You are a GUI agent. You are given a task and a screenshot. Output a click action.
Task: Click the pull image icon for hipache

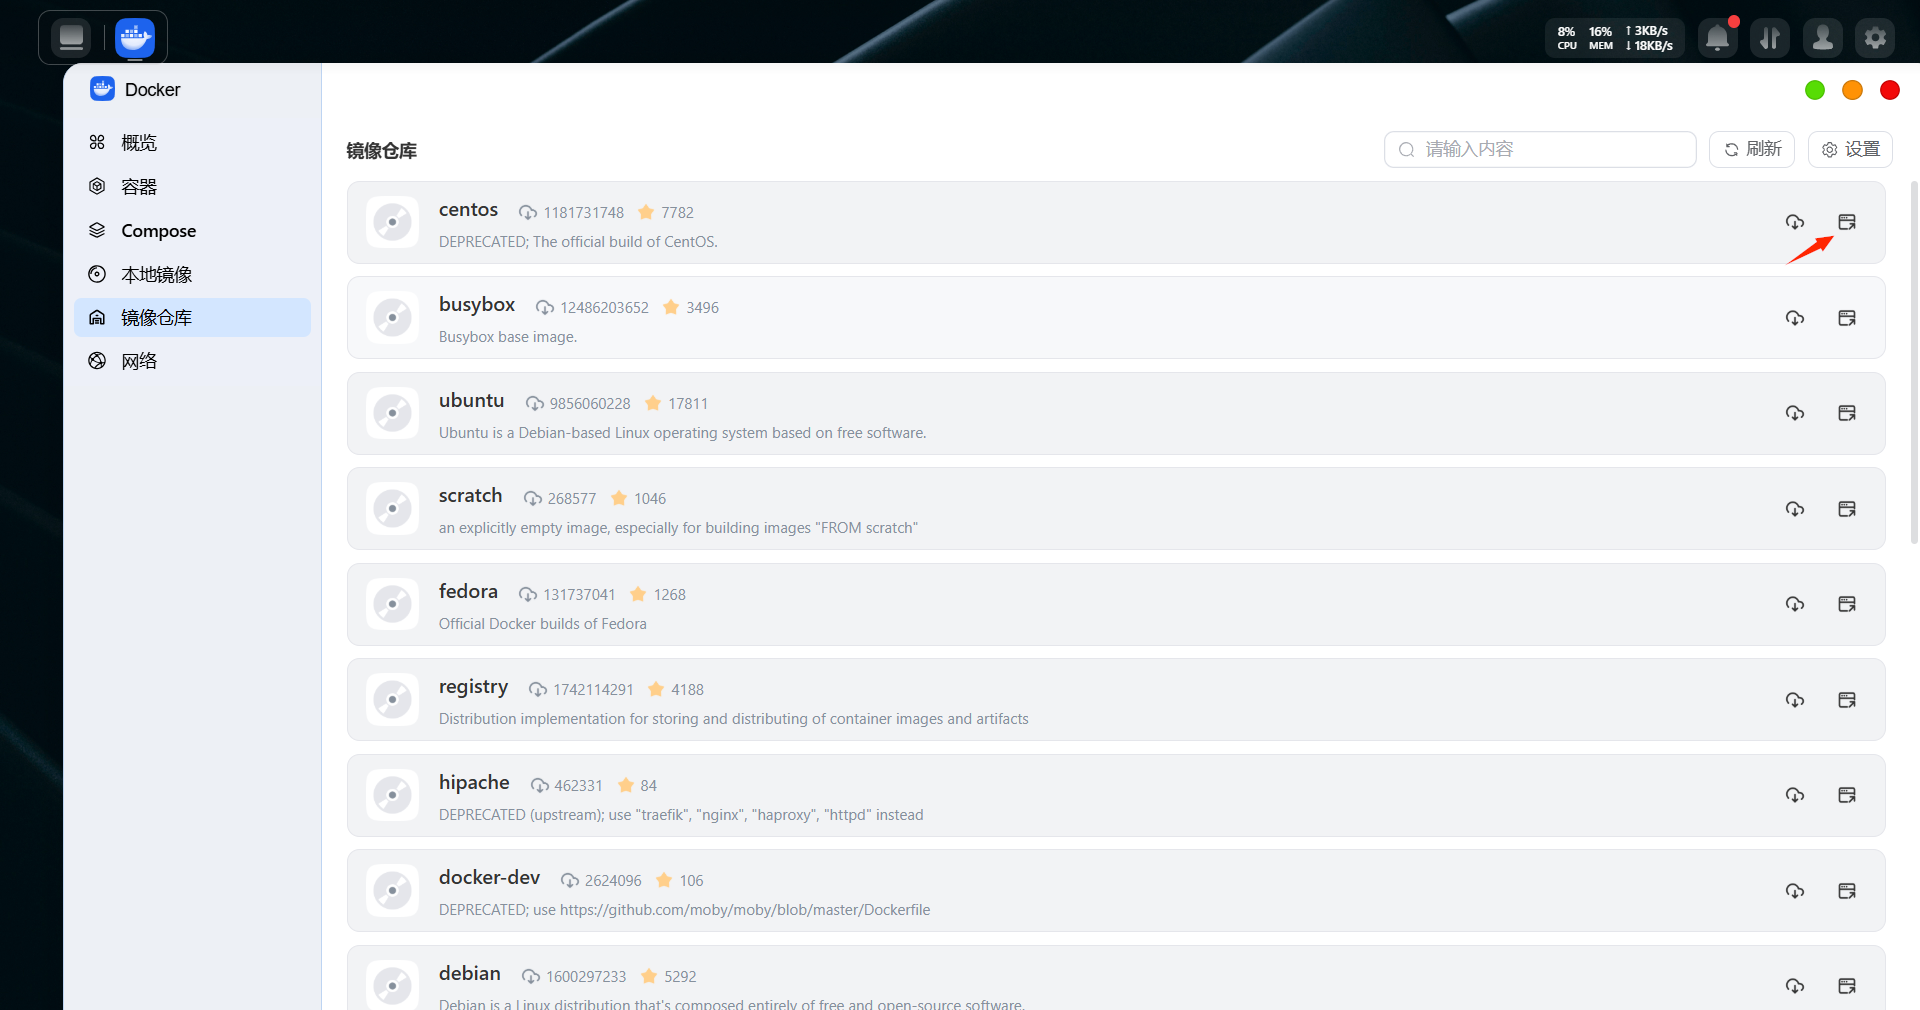coord(1795,795)
